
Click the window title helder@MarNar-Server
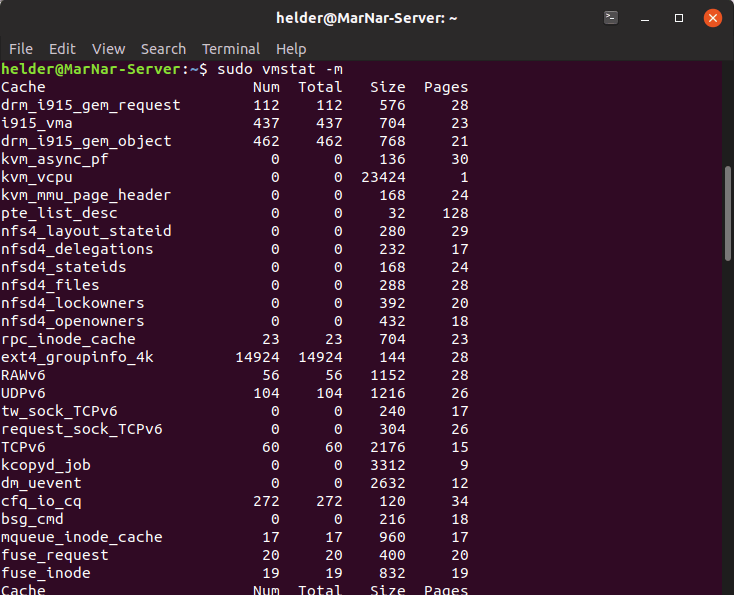(367, 18)
